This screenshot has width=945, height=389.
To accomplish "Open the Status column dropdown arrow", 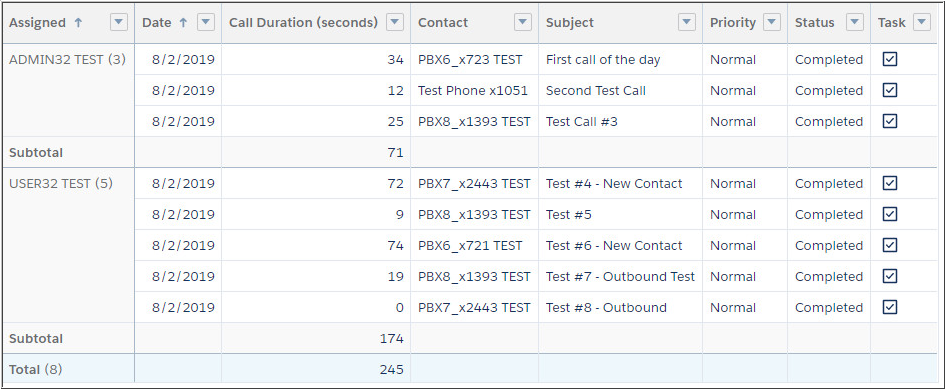I will point(855,22).
